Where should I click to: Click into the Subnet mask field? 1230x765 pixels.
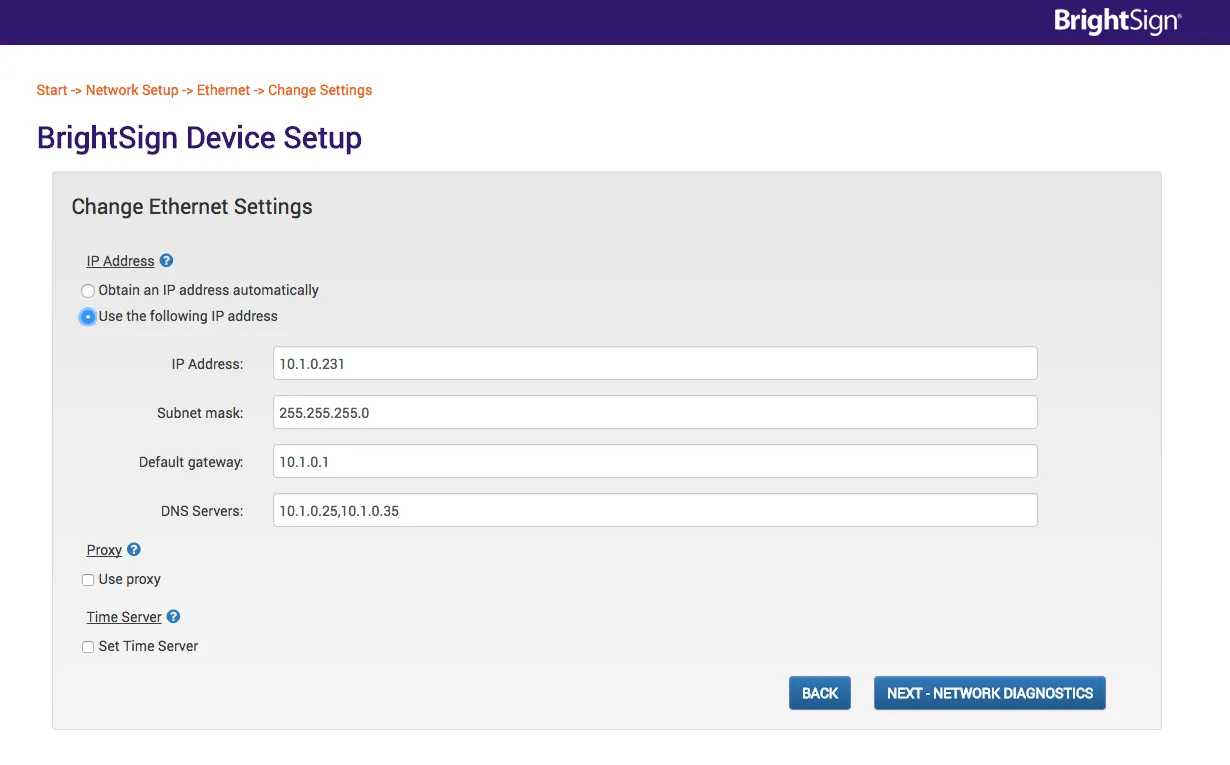(655, 412)
